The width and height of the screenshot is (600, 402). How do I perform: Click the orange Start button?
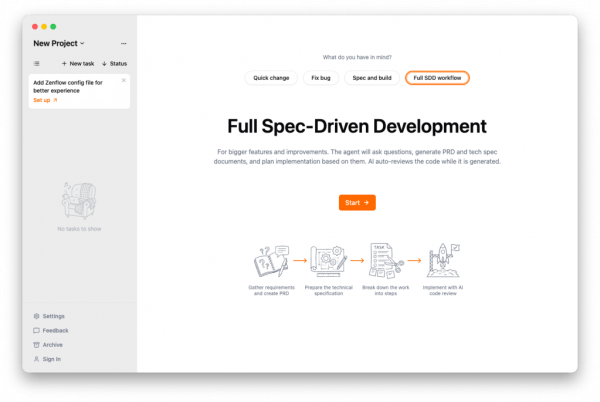coord(357,203)
